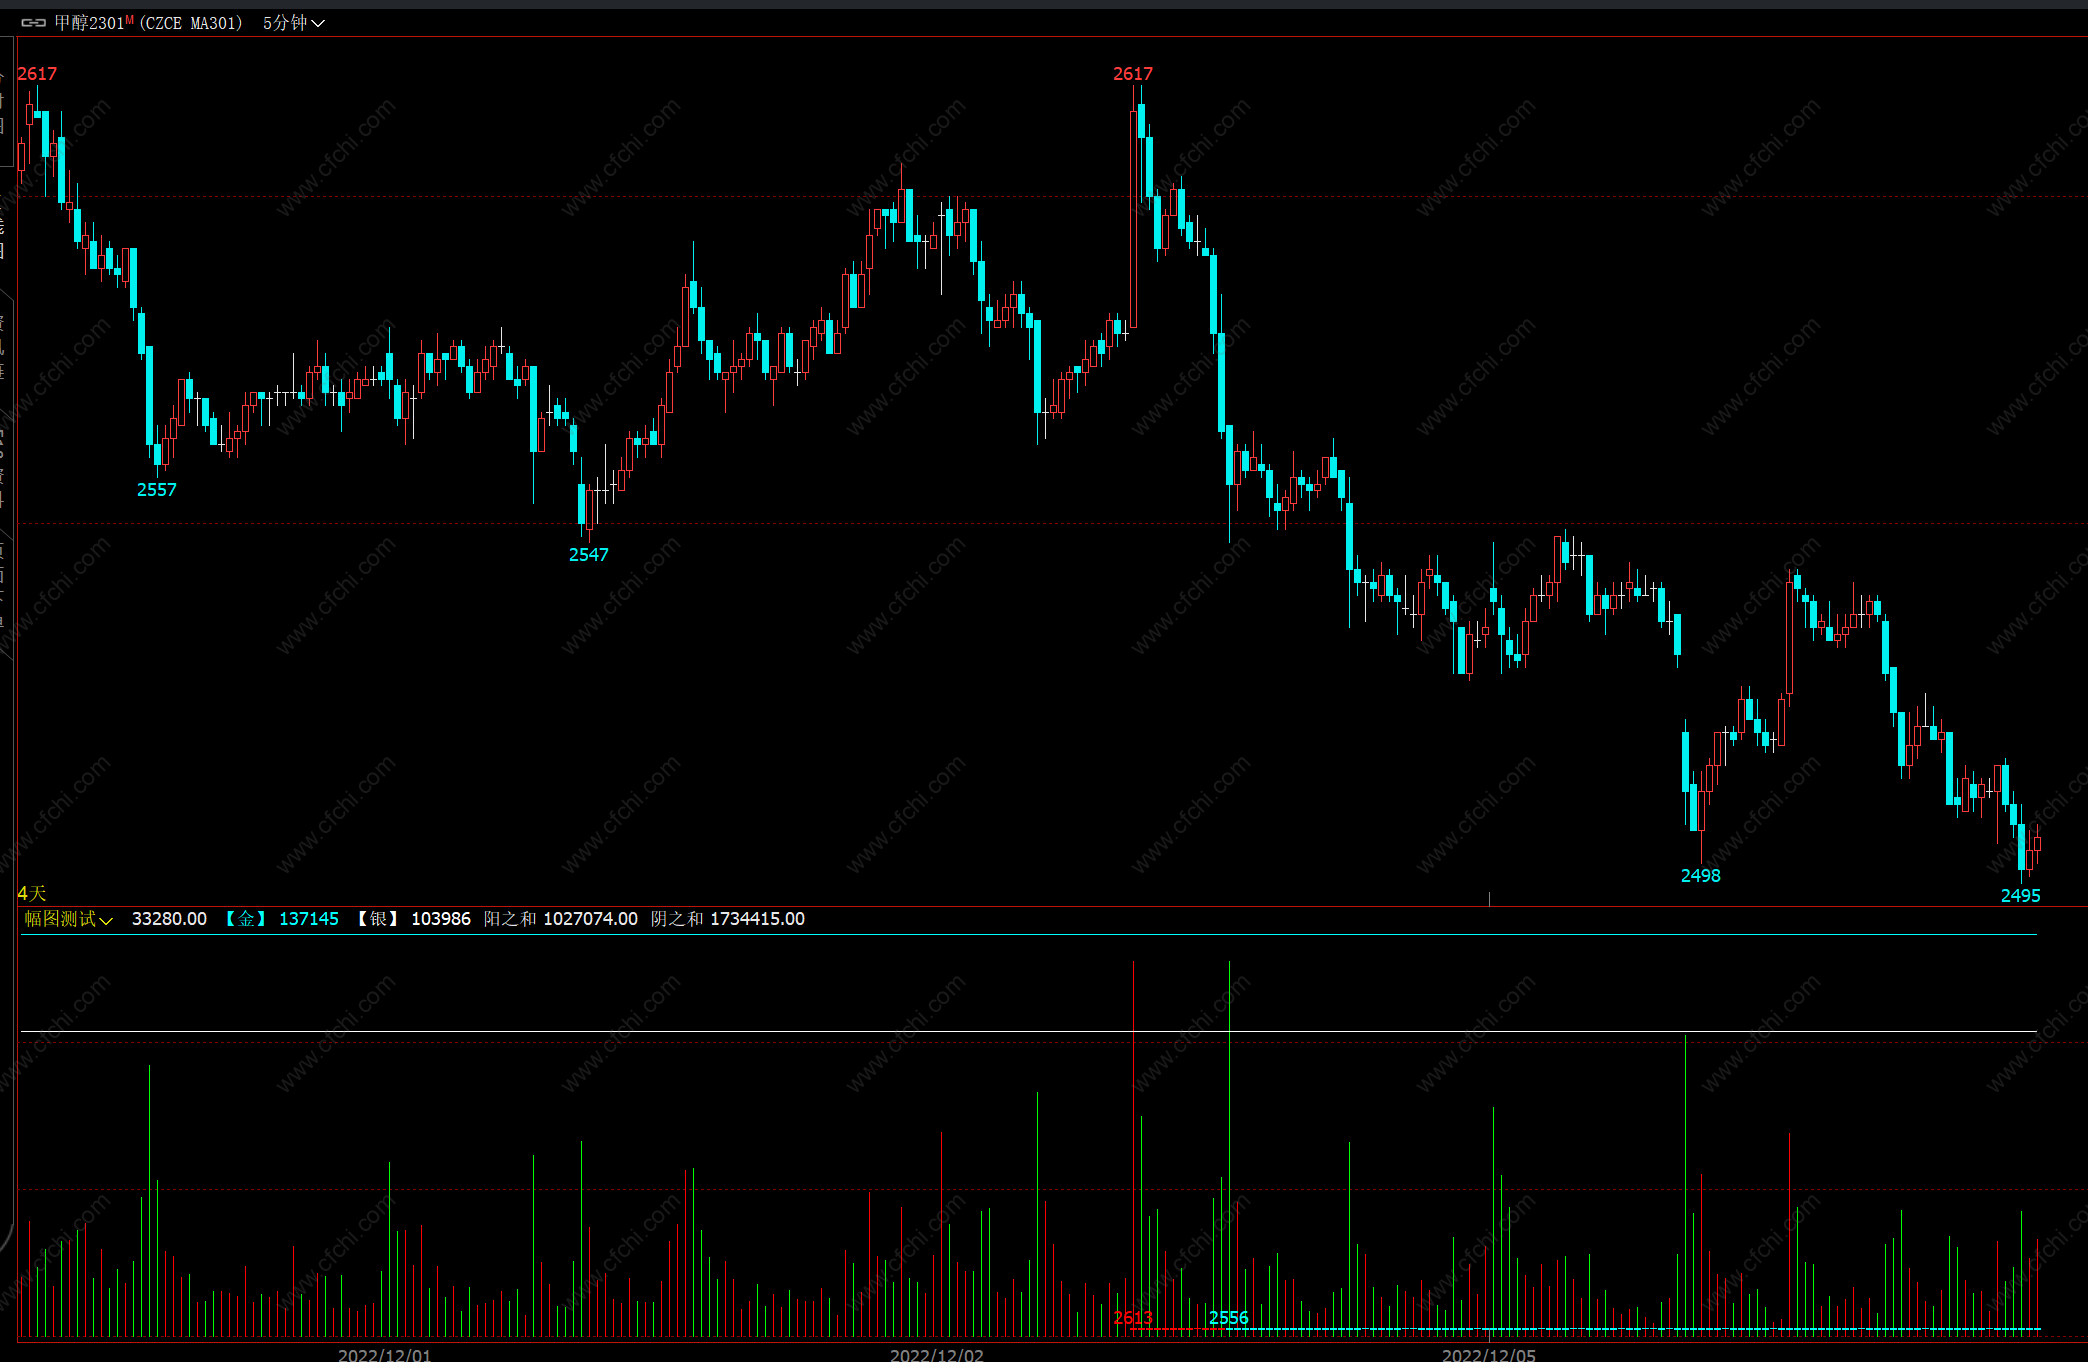Click the cyan 2556 subchart label

1228,1318
